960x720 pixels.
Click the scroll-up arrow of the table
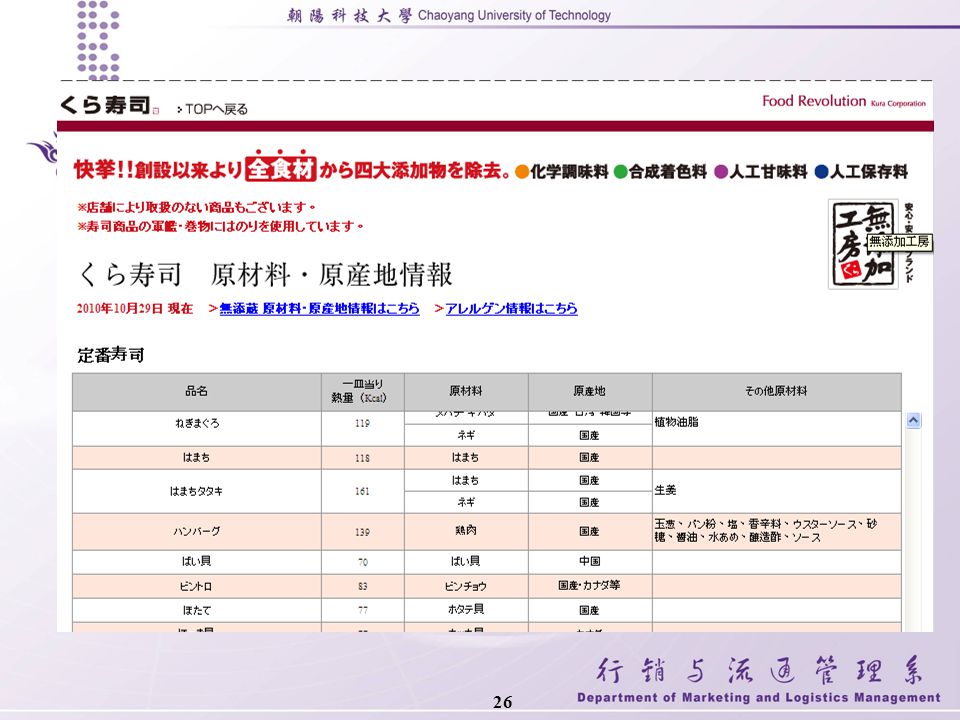(x=913, y=420)
